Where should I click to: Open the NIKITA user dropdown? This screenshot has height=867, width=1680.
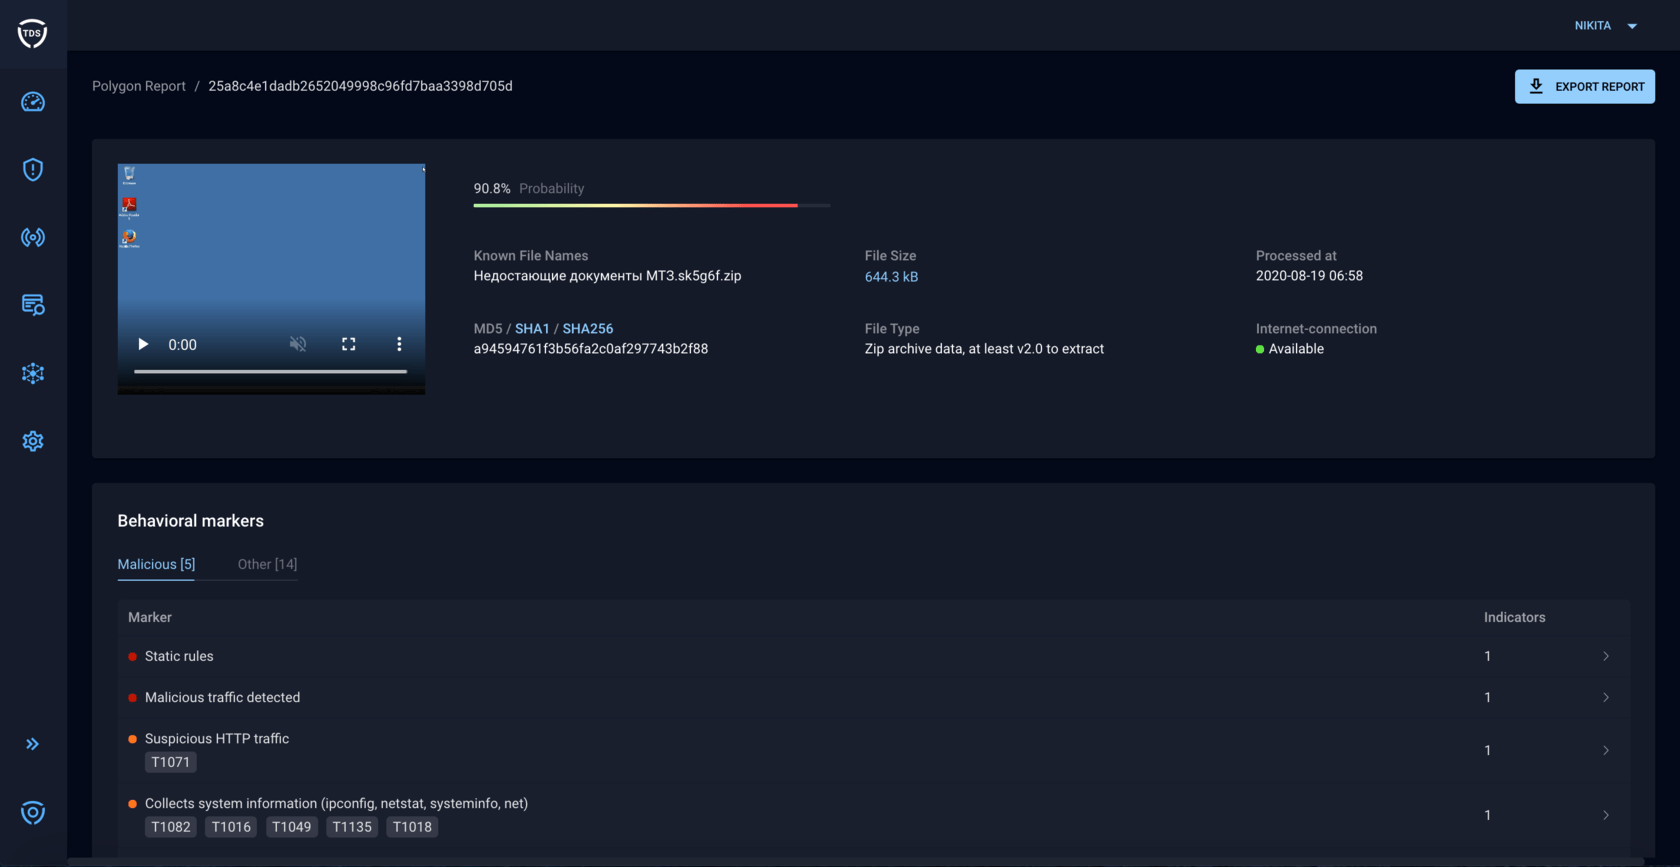coord(1606,26)
